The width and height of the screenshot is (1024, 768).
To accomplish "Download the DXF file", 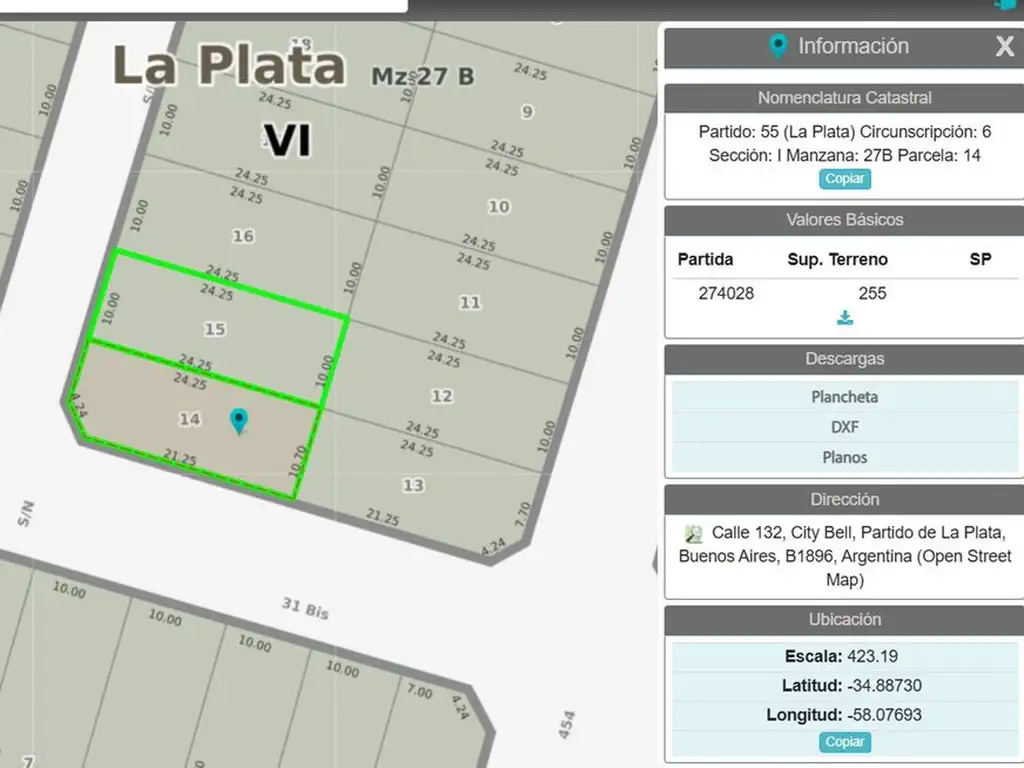I will click(845, 427).
